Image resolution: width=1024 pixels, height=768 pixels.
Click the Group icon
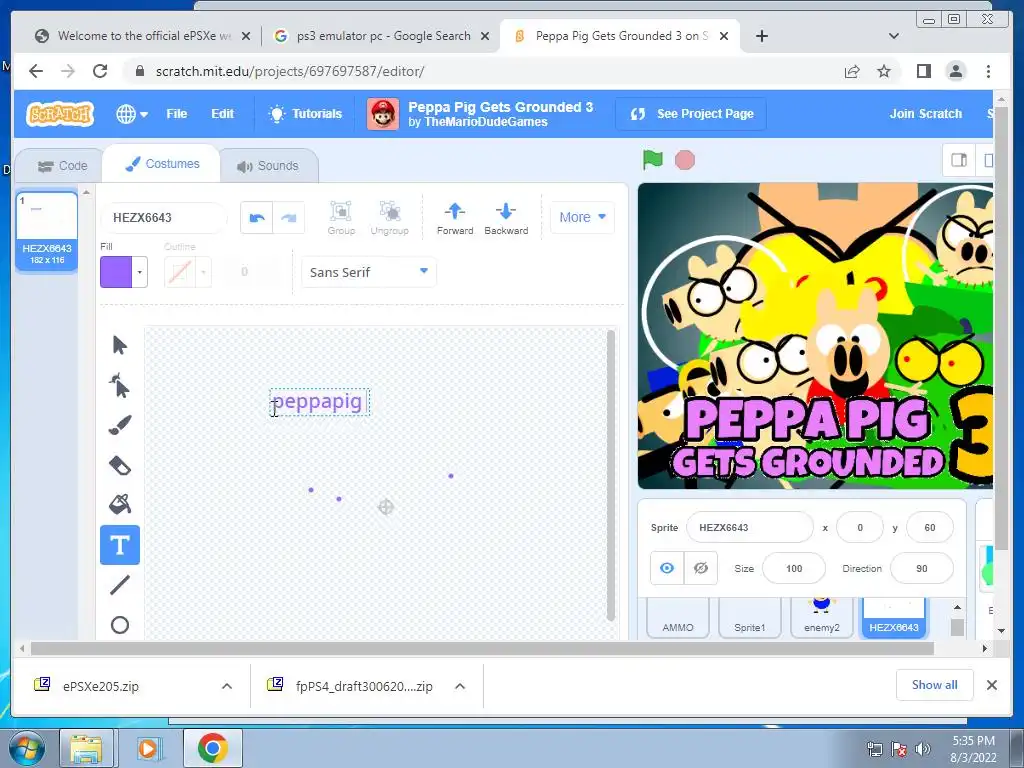tap(341, 217)
